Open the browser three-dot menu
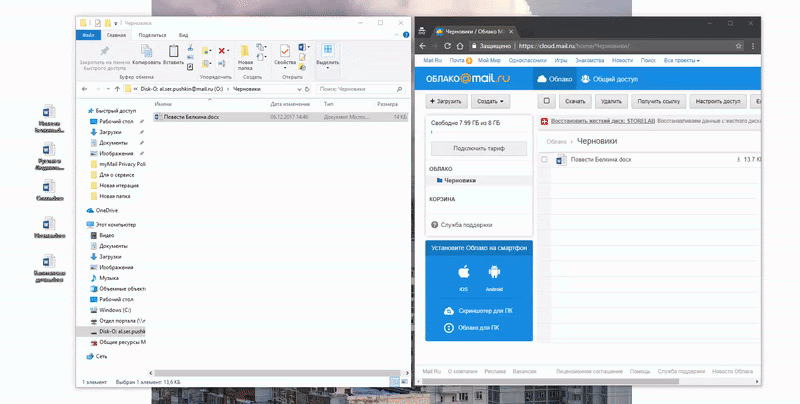 tap(753, 46)
